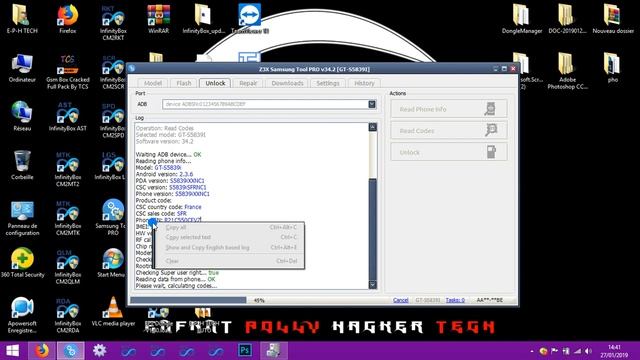
Task: Launch InfinityBox AST shortcut
Action: (x=67, y=116)
